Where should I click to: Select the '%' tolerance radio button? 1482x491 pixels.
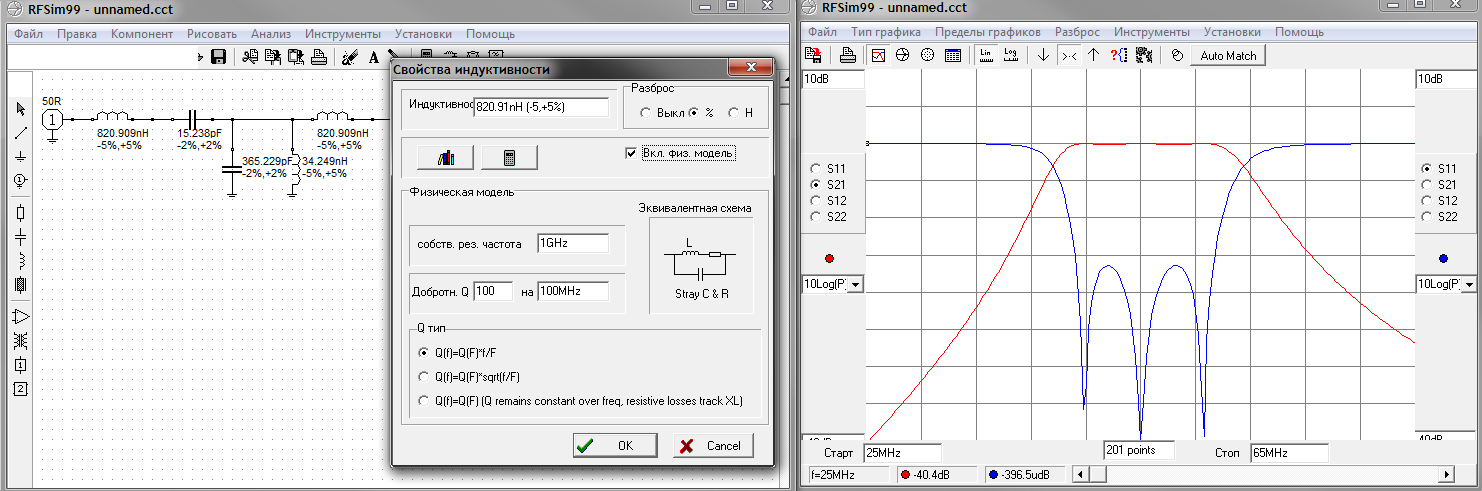click(695, 113)
